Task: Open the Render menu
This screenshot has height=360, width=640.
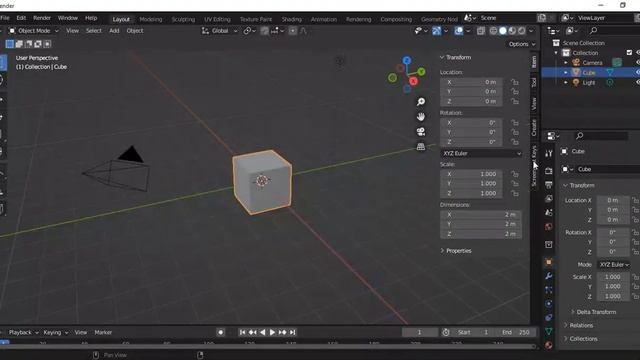Action: pos(42,18)
